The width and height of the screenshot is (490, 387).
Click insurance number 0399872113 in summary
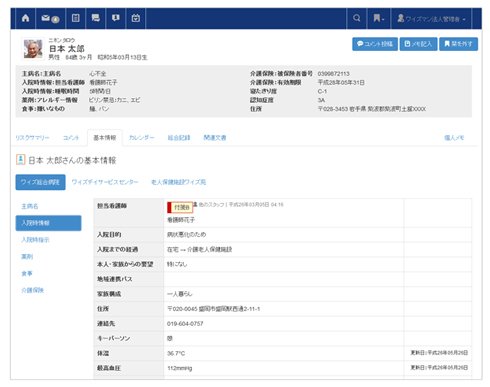coord(333,74)
